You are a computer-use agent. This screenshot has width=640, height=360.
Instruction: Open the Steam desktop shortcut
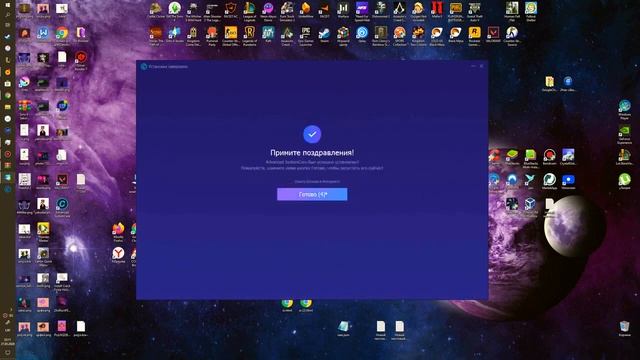coord(324,36)
